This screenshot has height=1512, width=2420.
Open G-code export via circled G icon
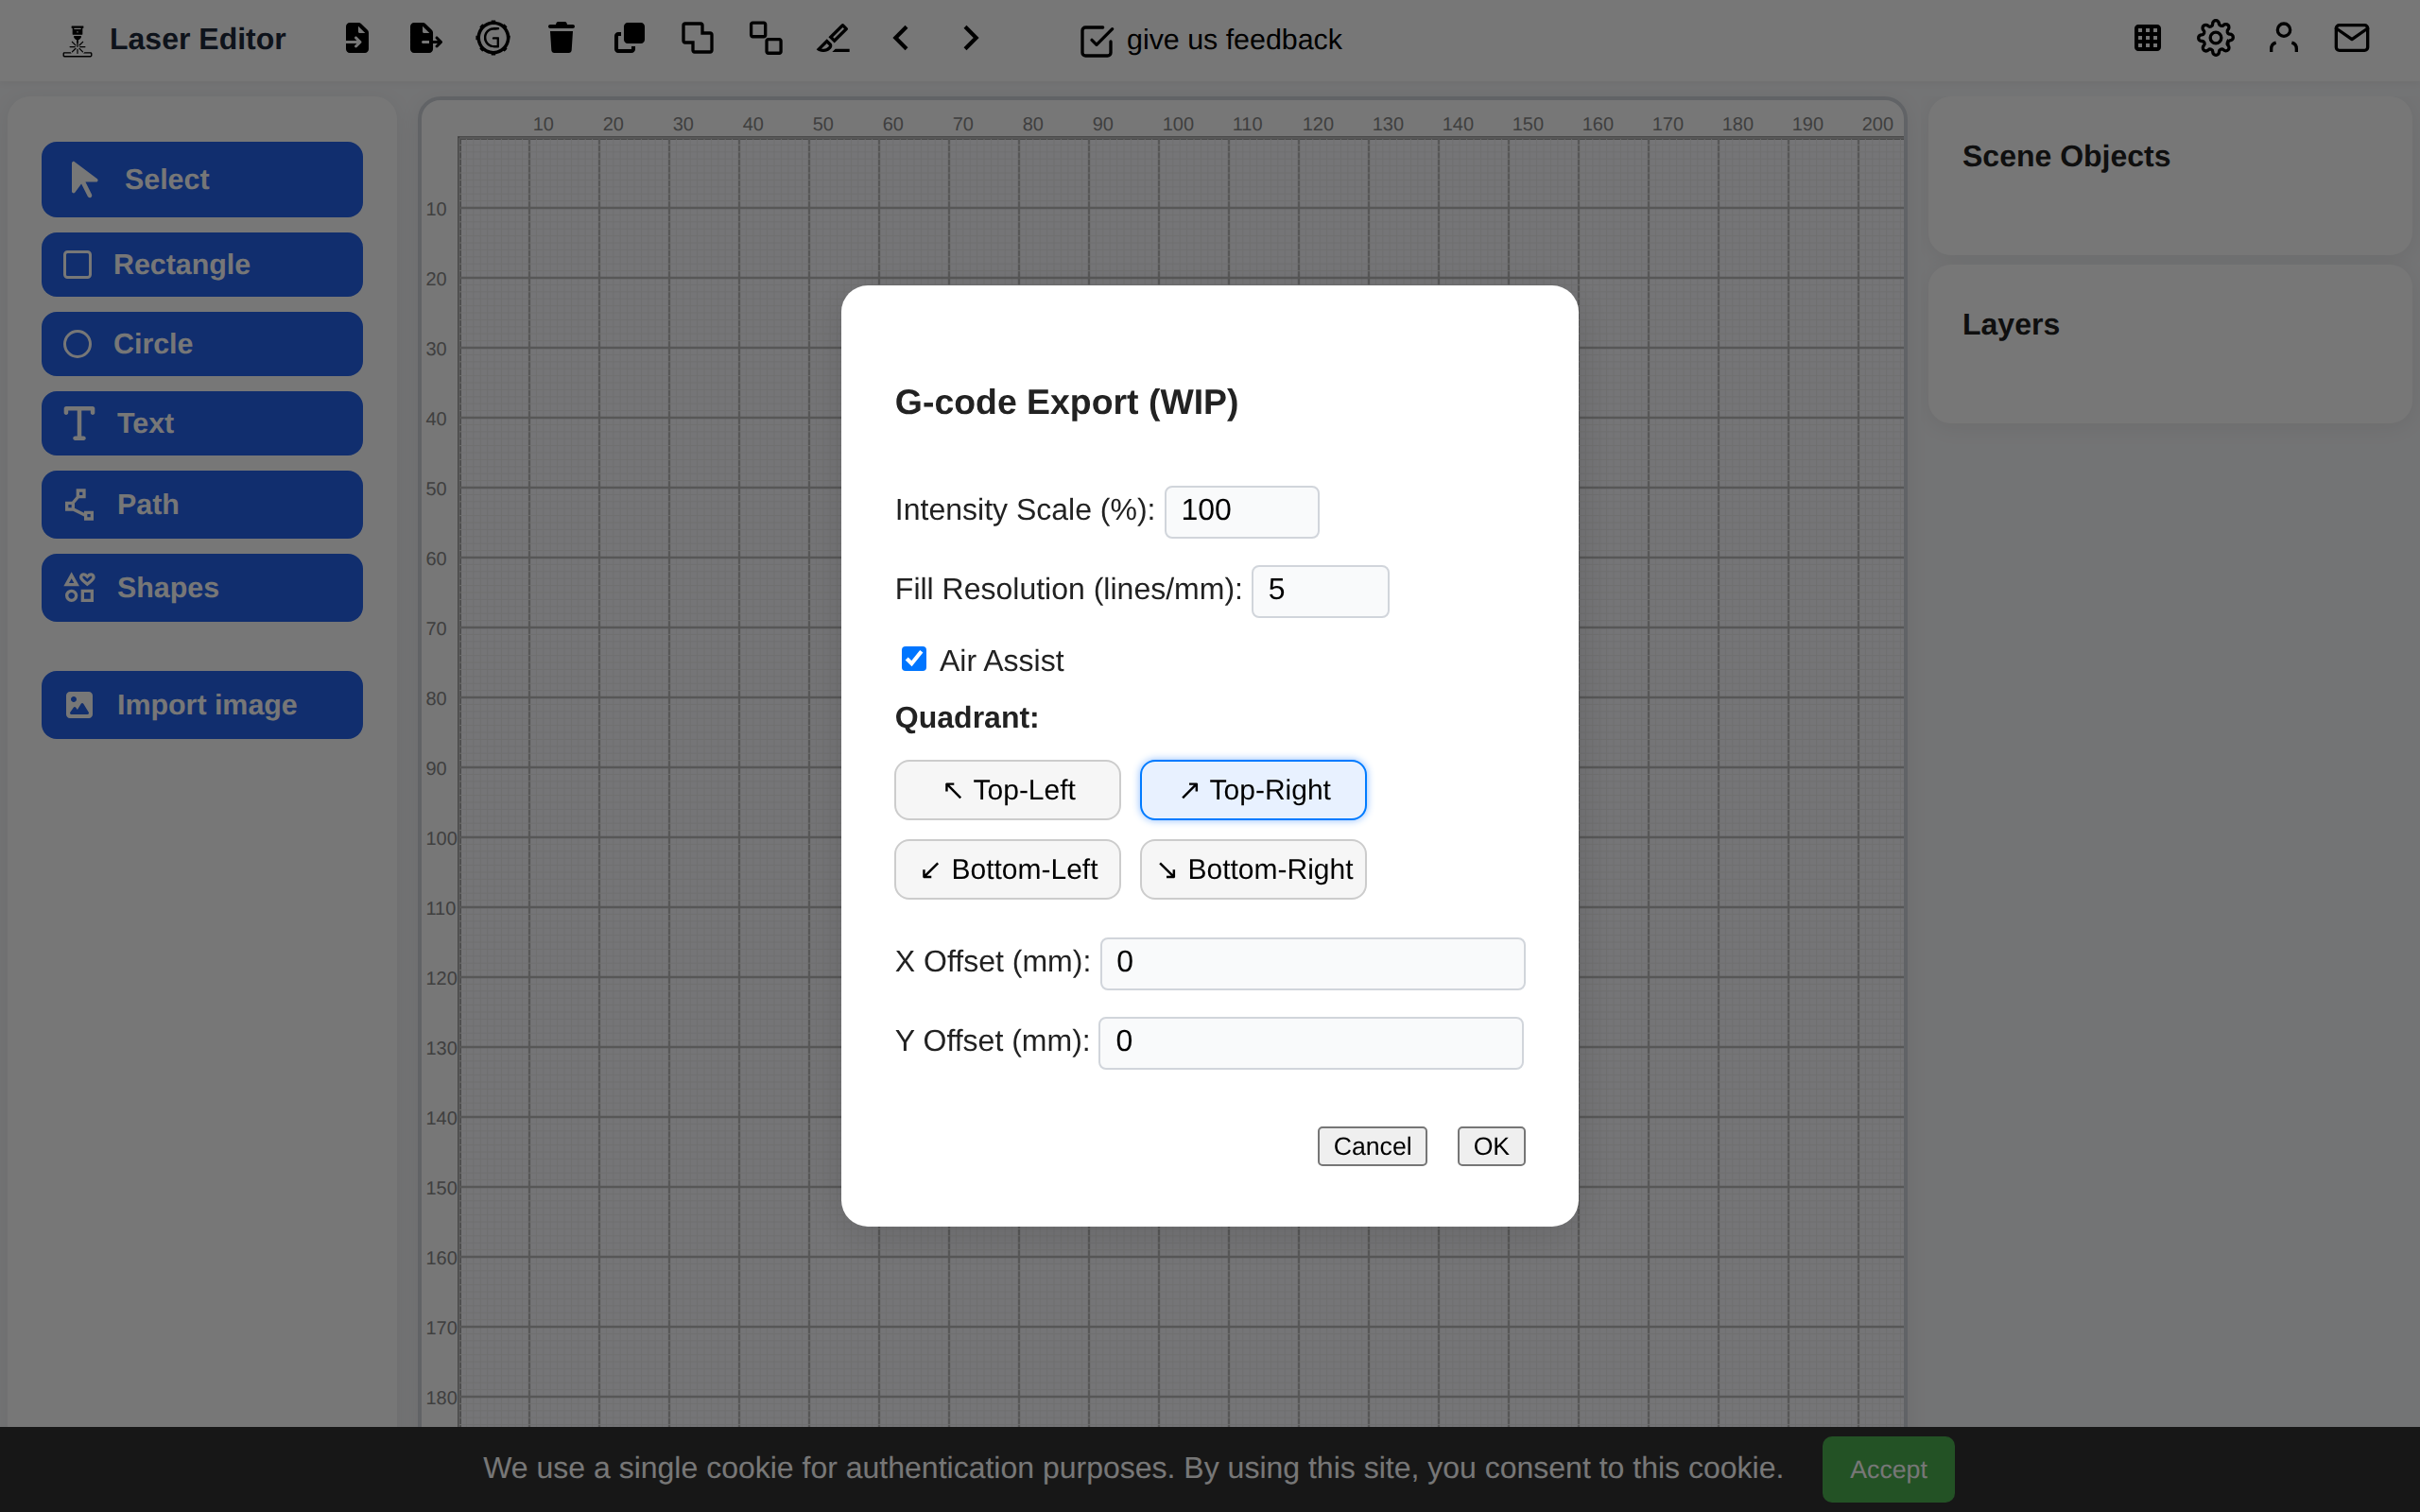click(493, 39)
